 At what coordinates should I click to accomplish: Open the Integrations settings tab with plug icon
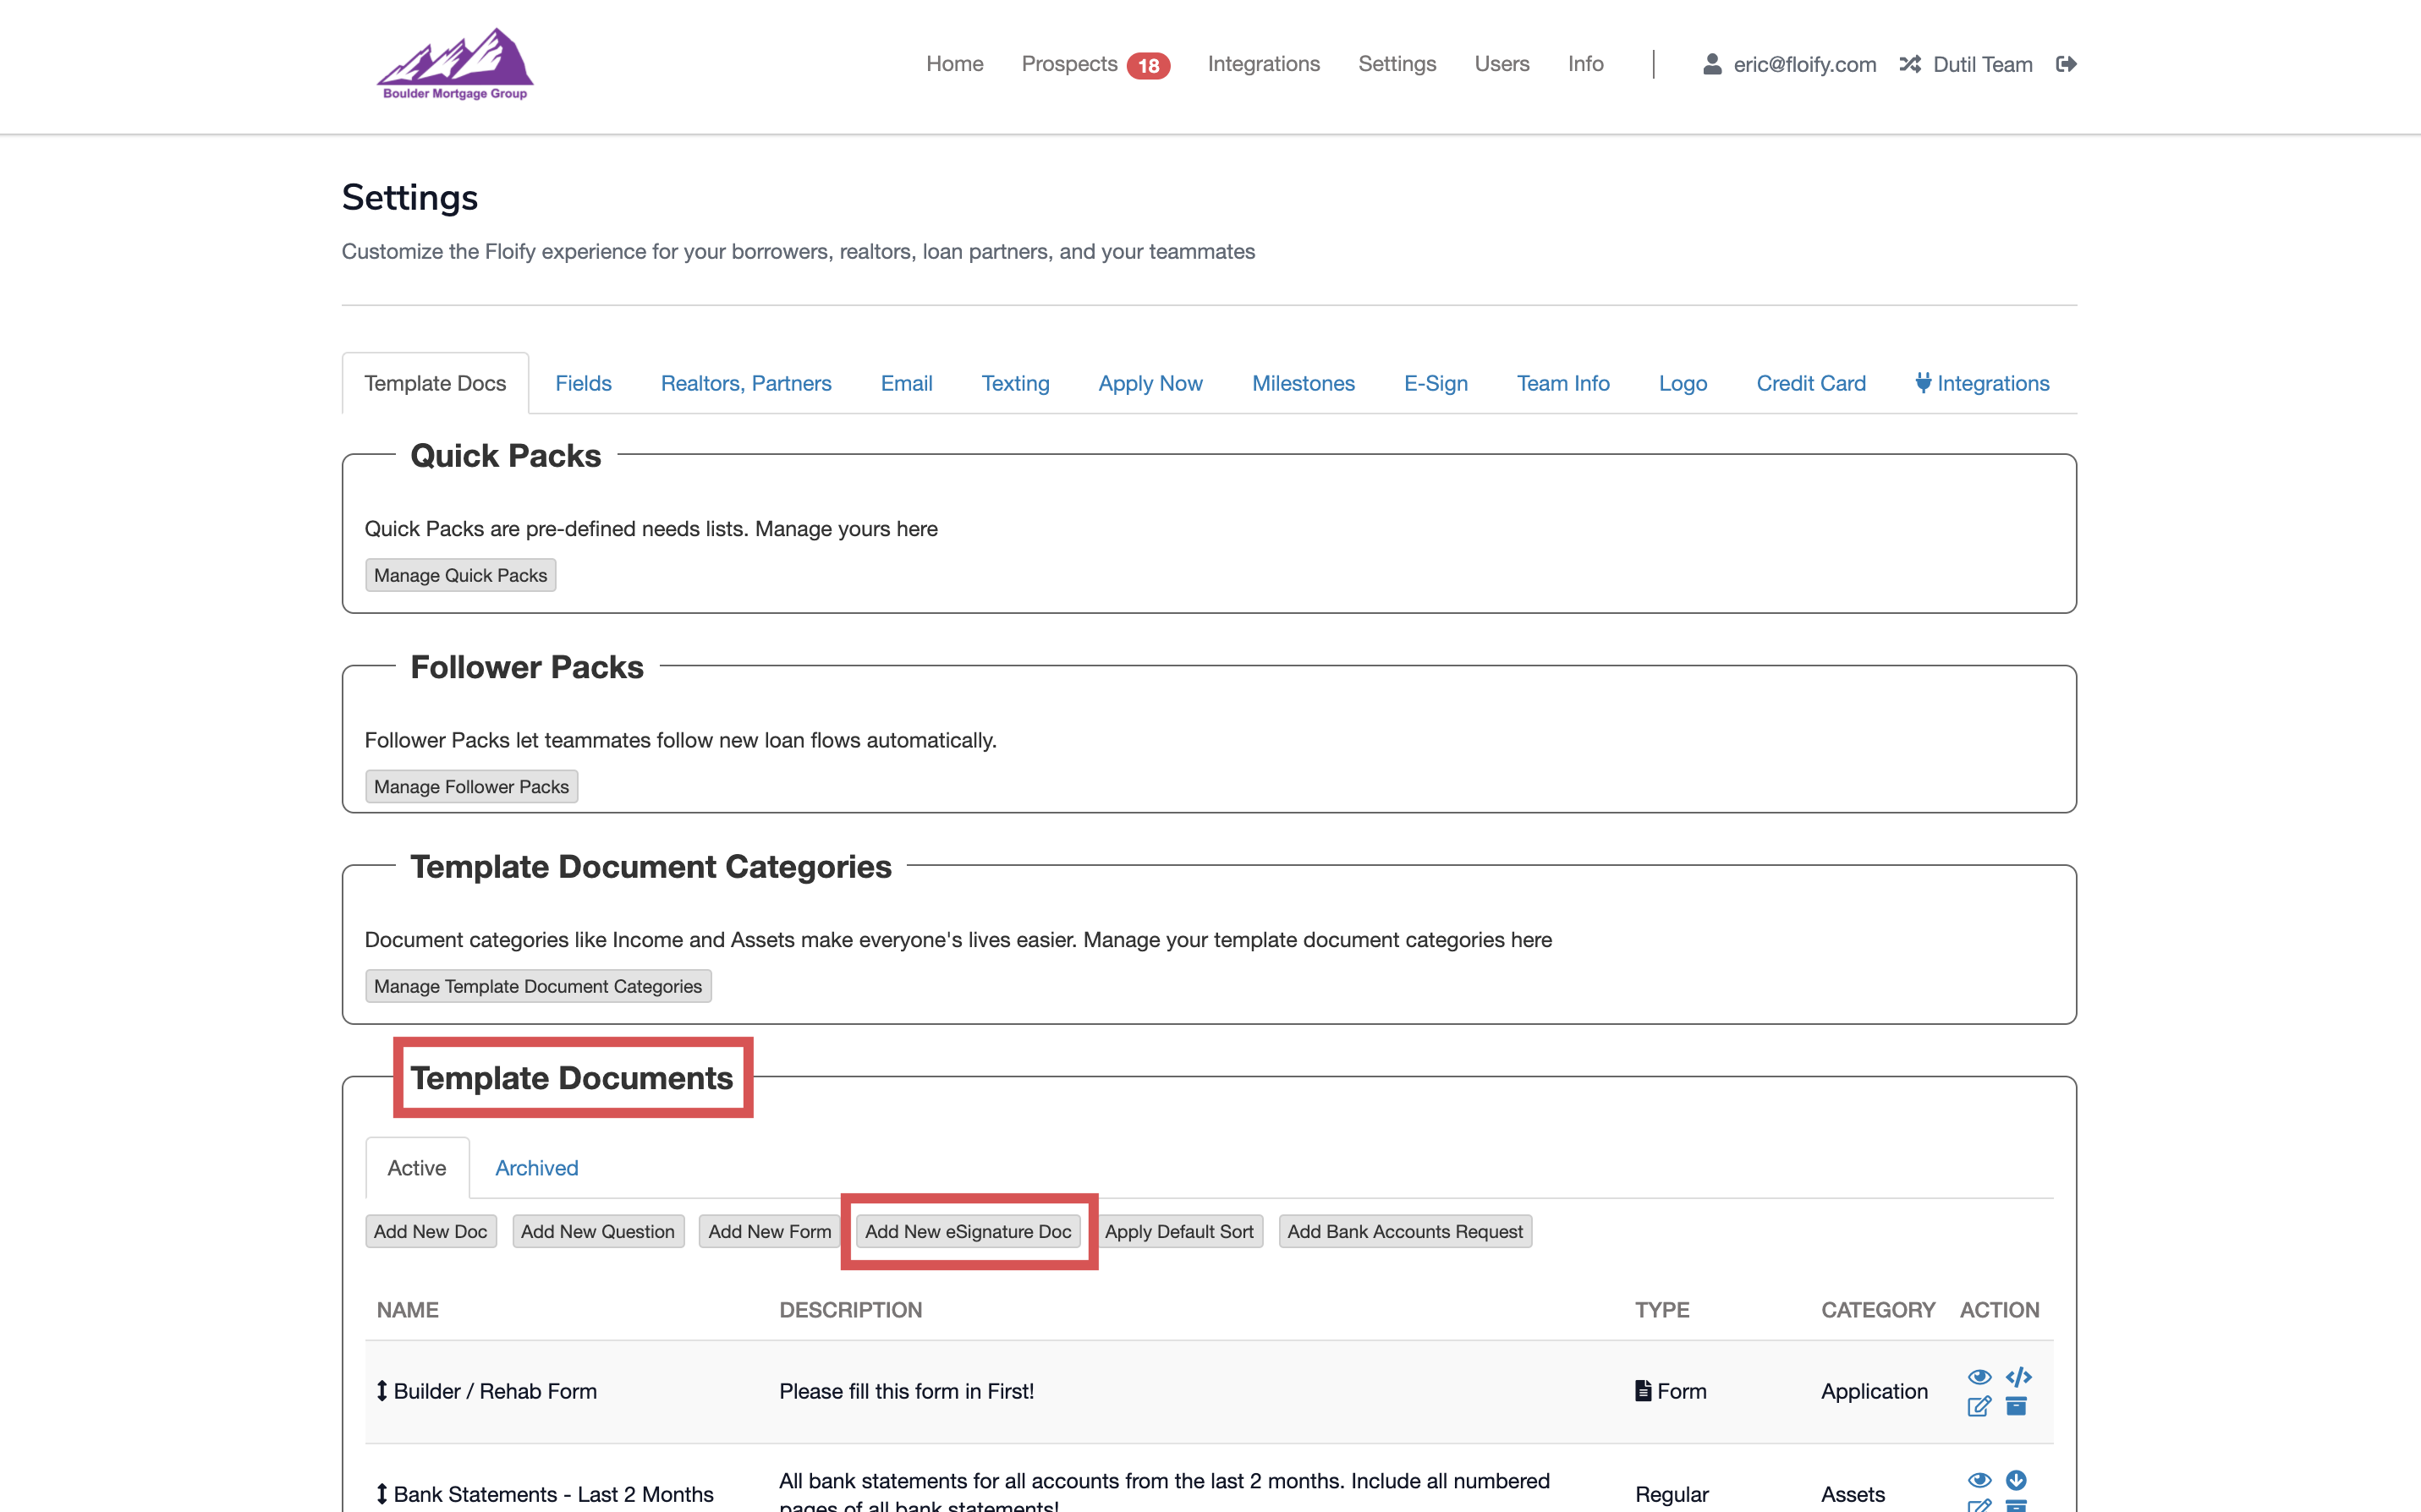[x=1981, y=383]
